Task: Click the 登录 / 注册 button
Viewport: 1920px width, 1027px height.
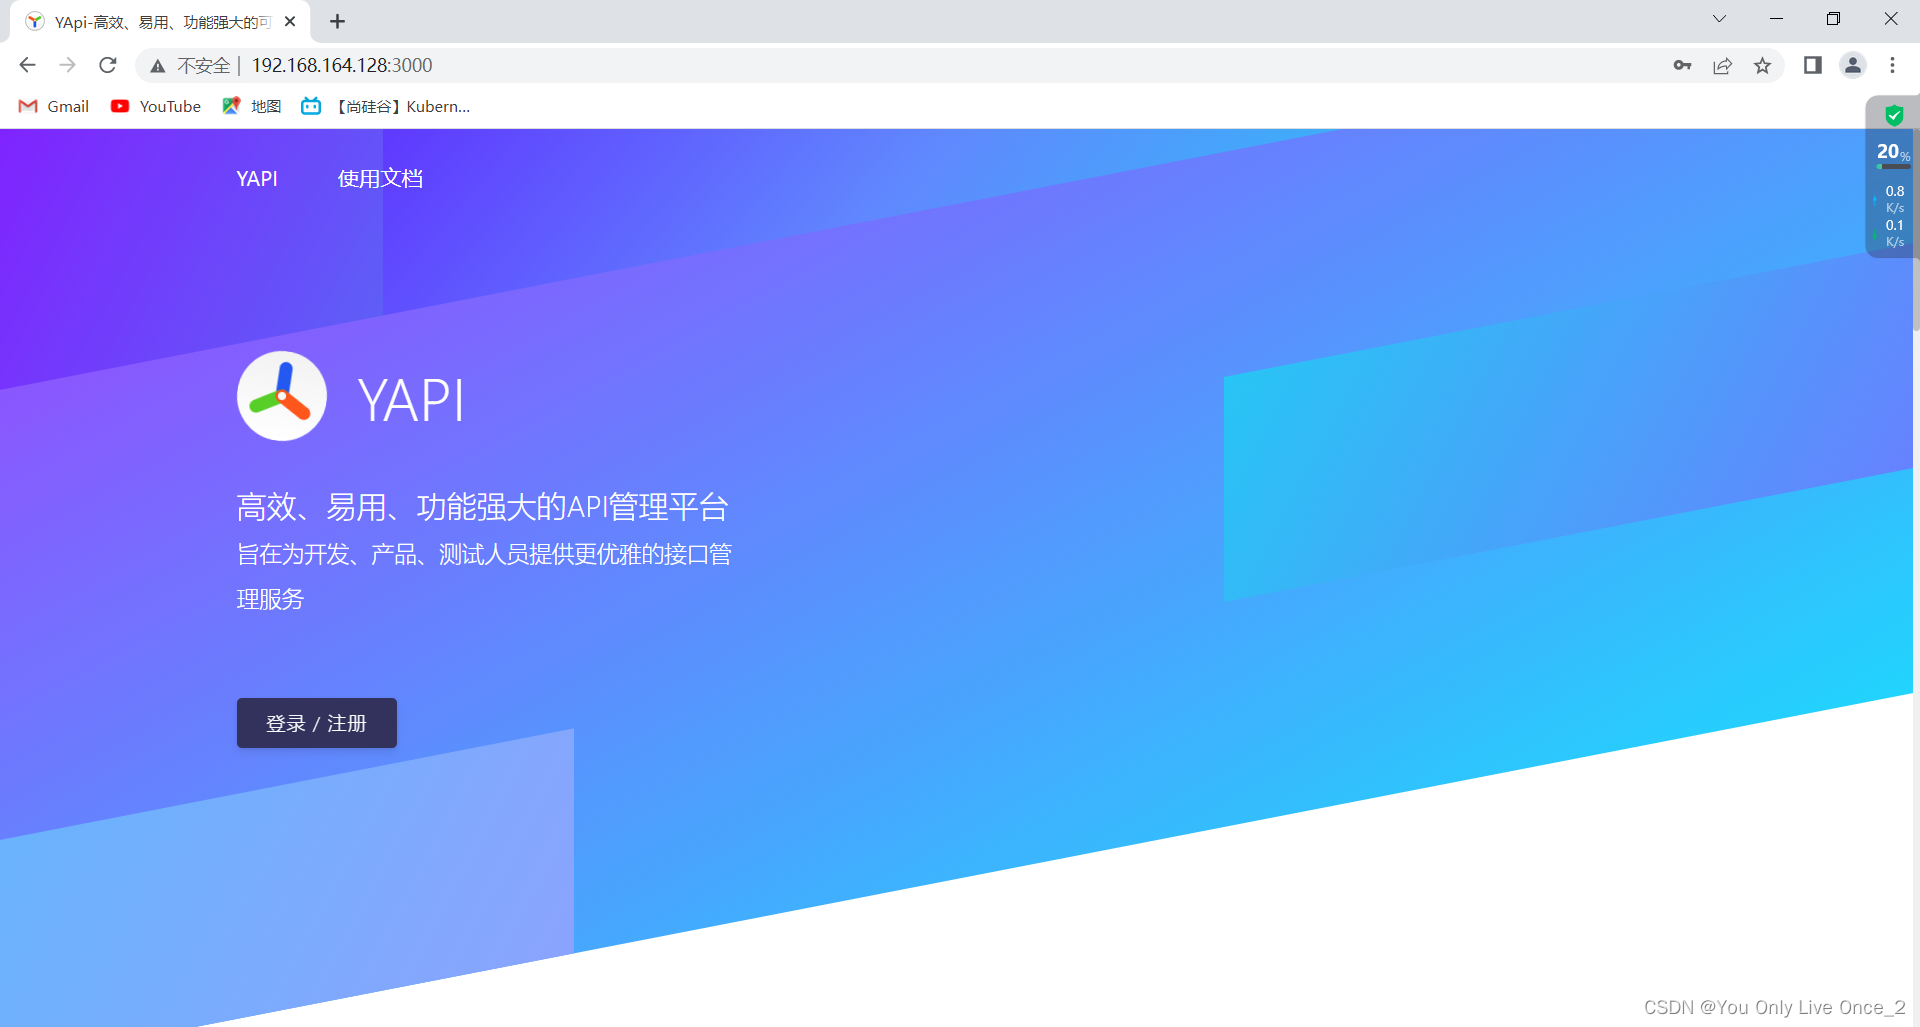Action: click(x=317, y=723)
